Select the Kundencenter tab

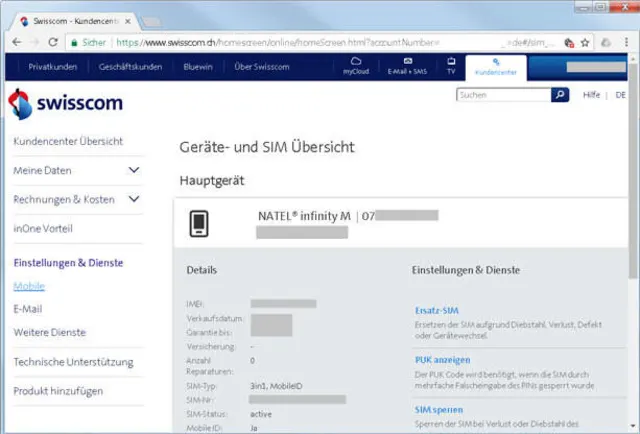pyautogui.click(x=496, y=66)
